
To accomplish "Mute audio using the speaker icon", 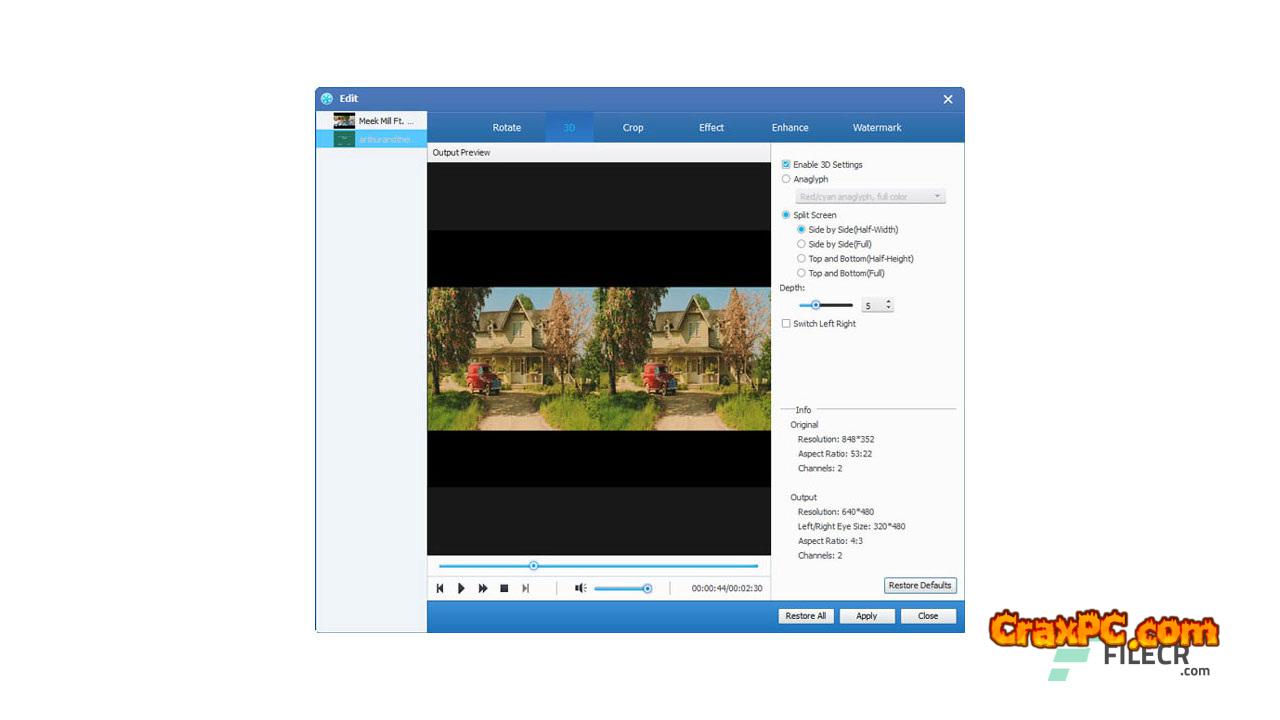I will [580, 589].
